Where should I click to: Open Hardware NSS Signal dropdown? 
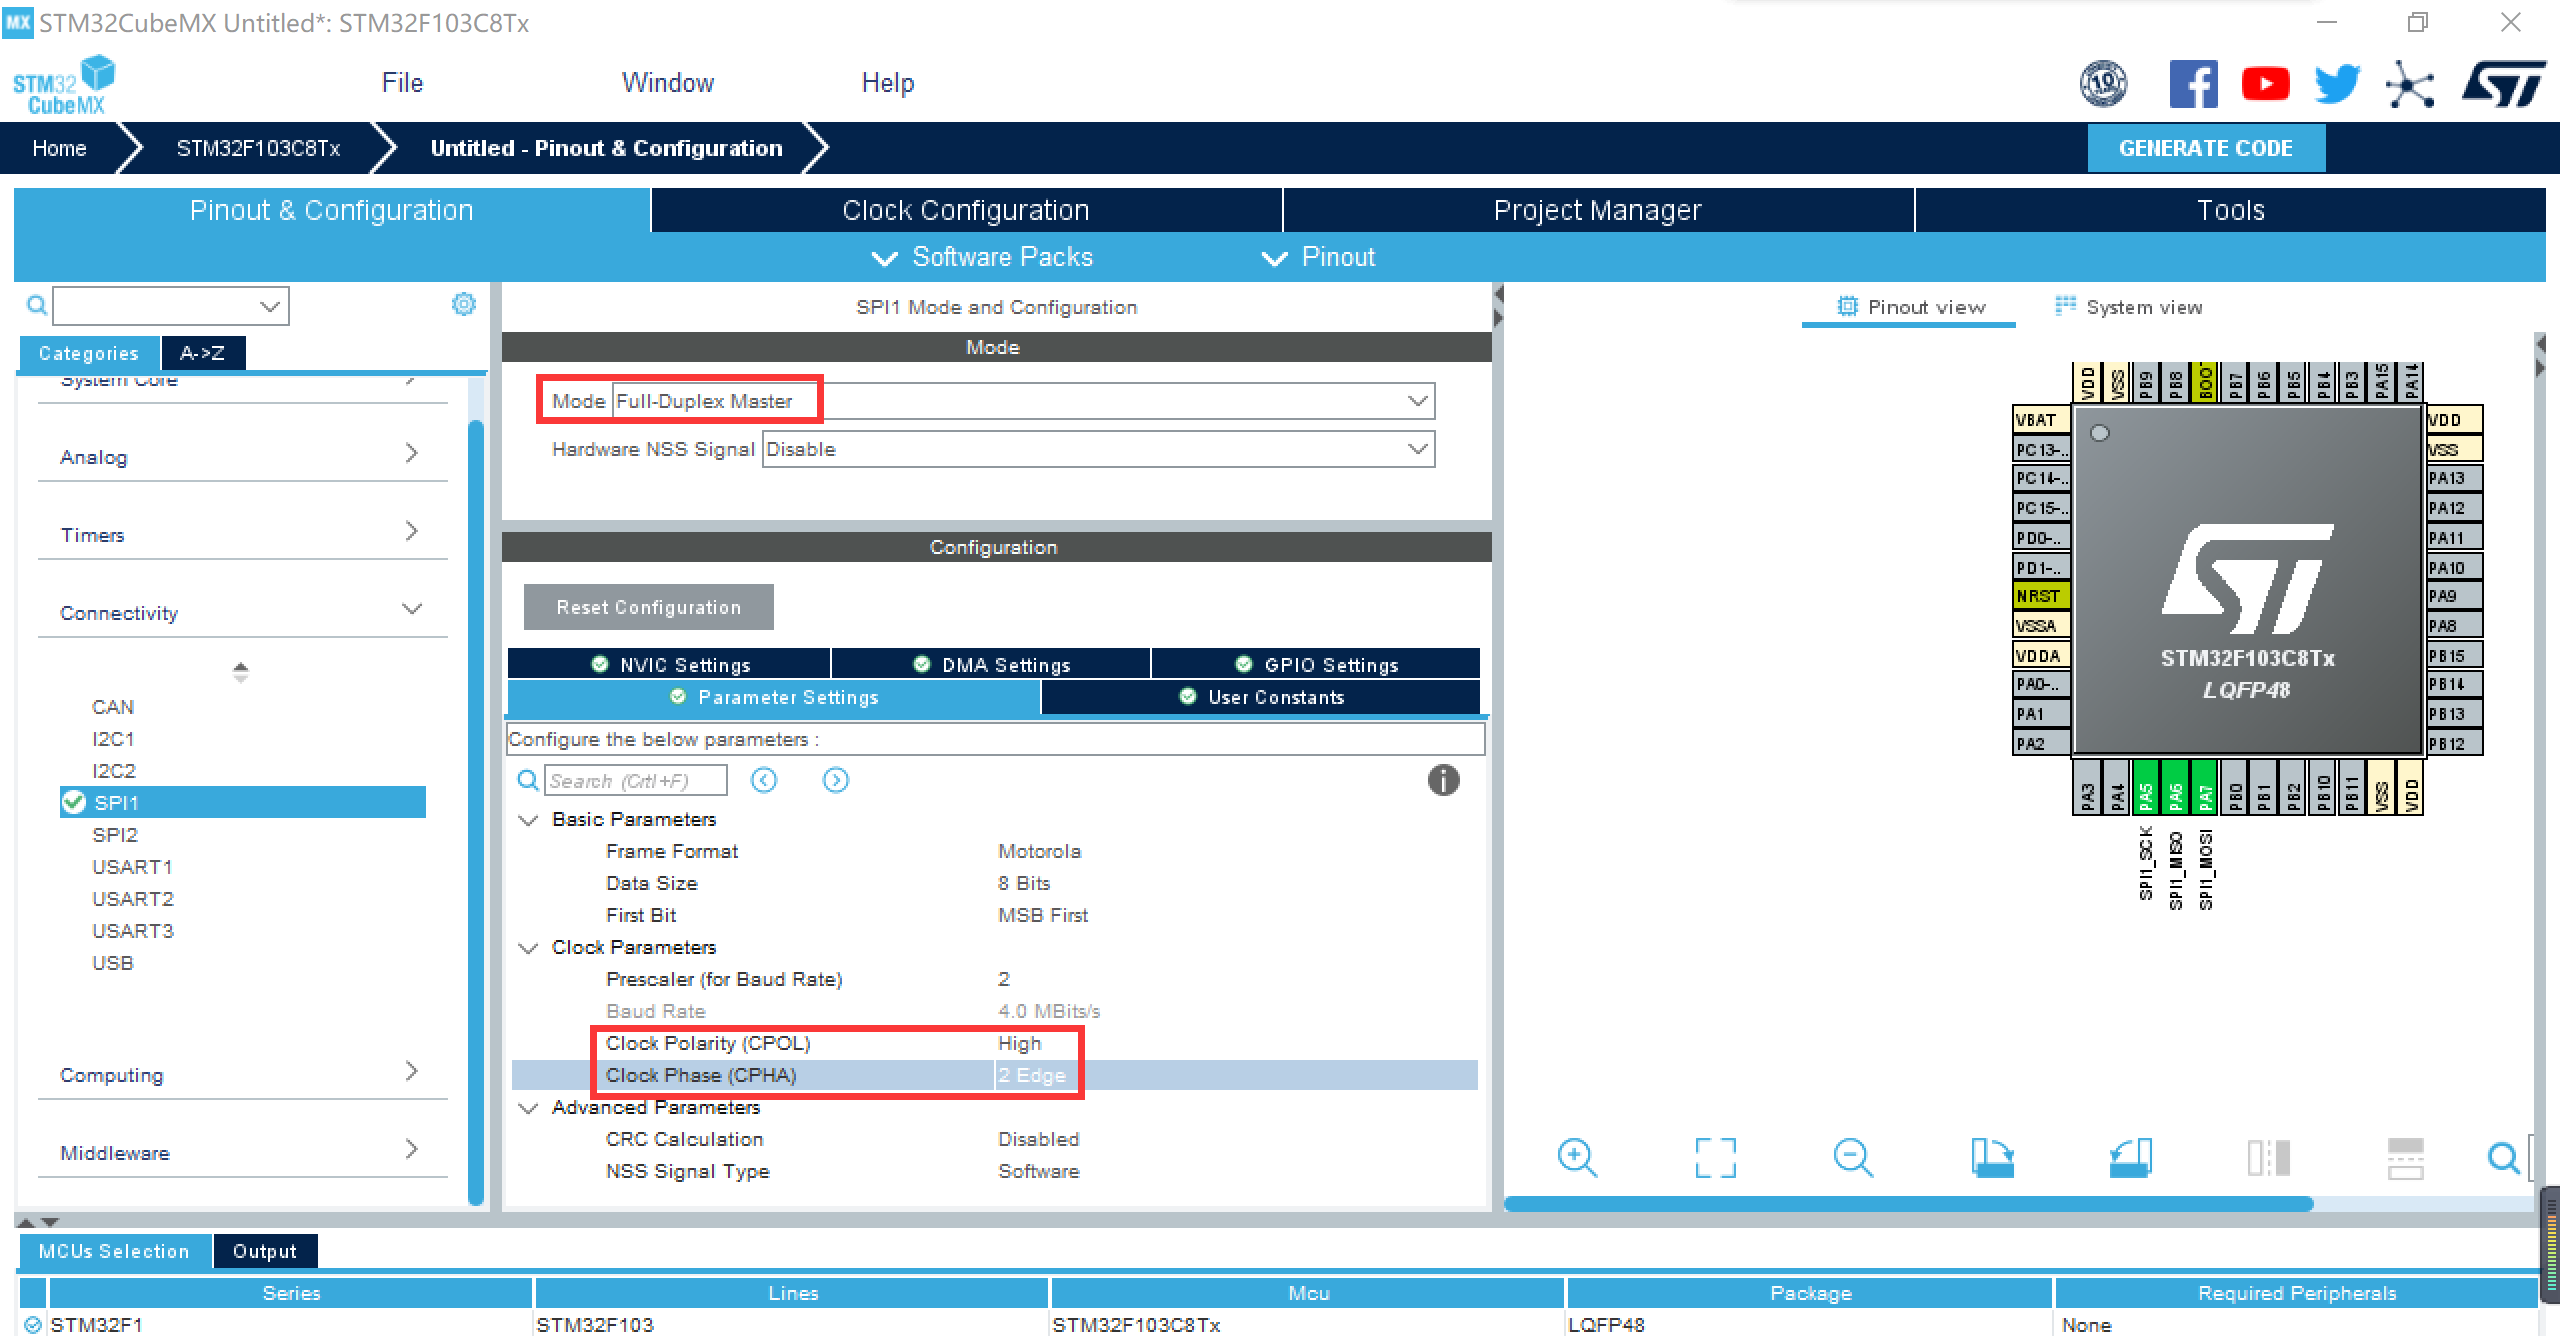1417,449
